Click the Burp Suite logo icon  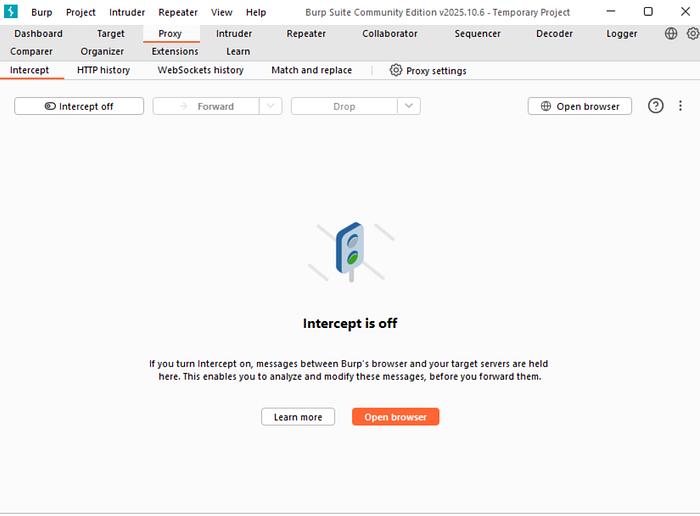(x=11, y=11)
